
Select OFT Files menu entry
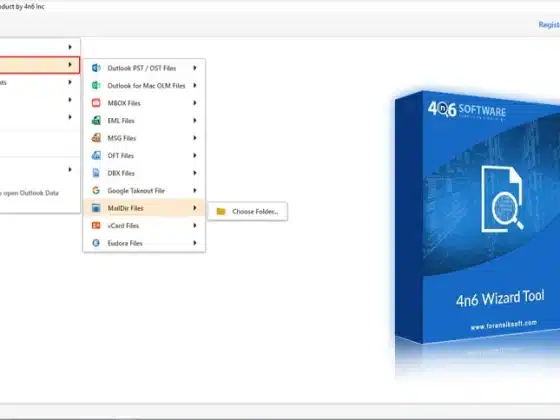144,155
